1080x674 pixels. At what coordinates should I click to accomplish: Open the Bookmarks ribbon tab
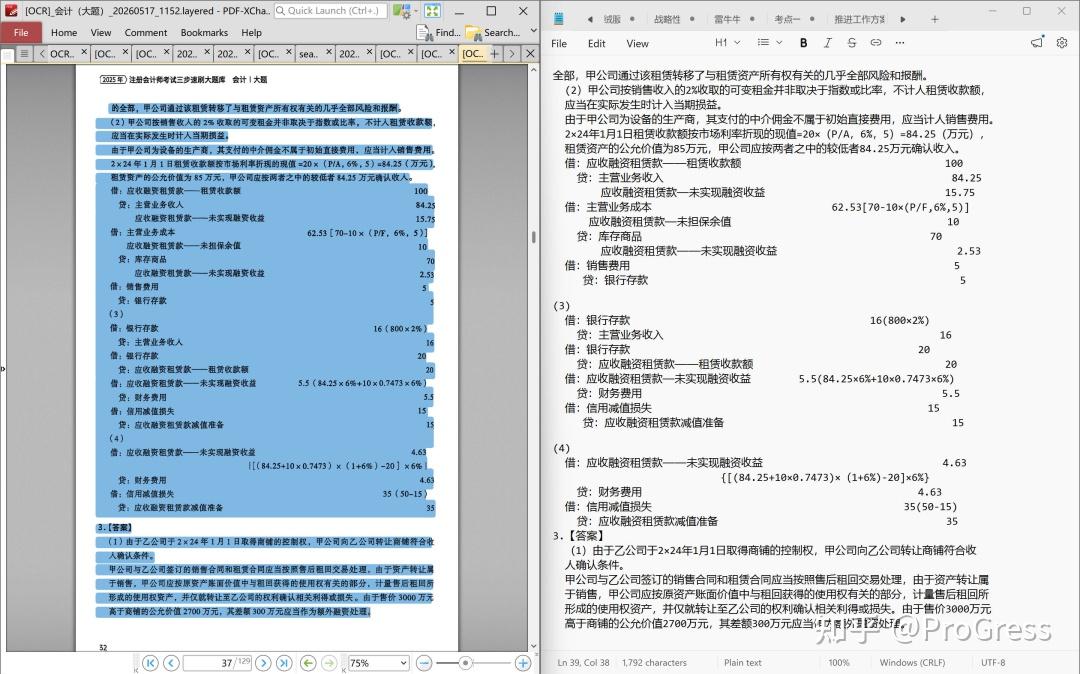point(204,32)
